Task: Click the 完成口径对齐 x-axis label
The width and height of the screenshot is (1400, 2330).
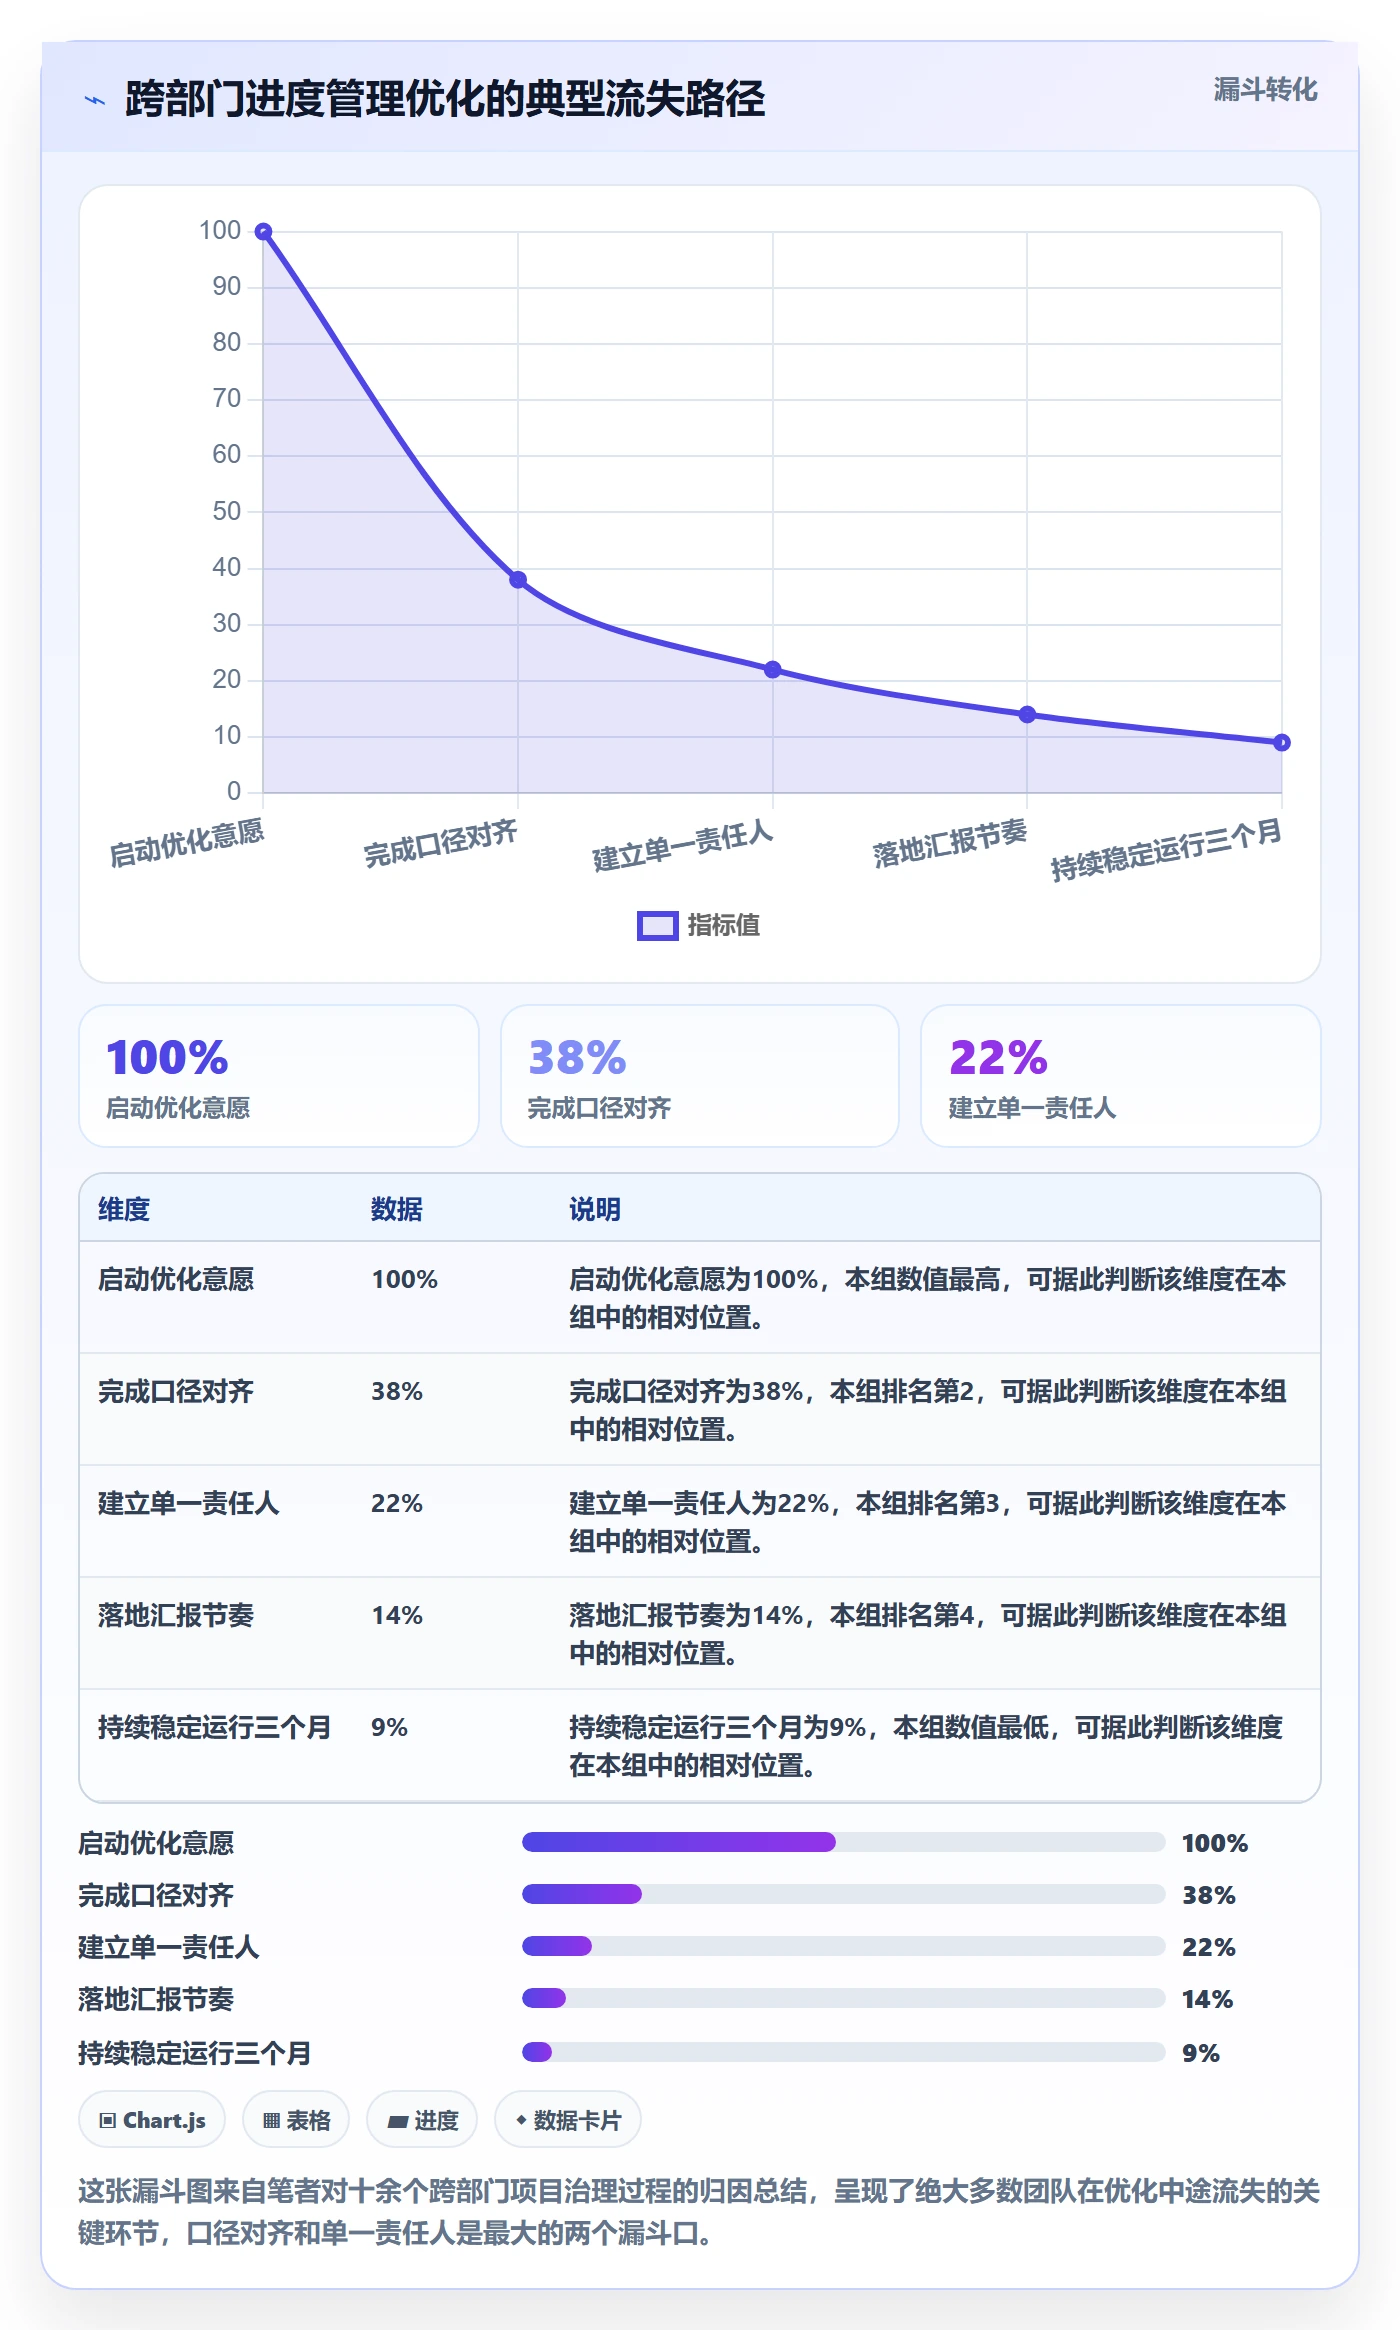Action: click(x=441, y=843)
